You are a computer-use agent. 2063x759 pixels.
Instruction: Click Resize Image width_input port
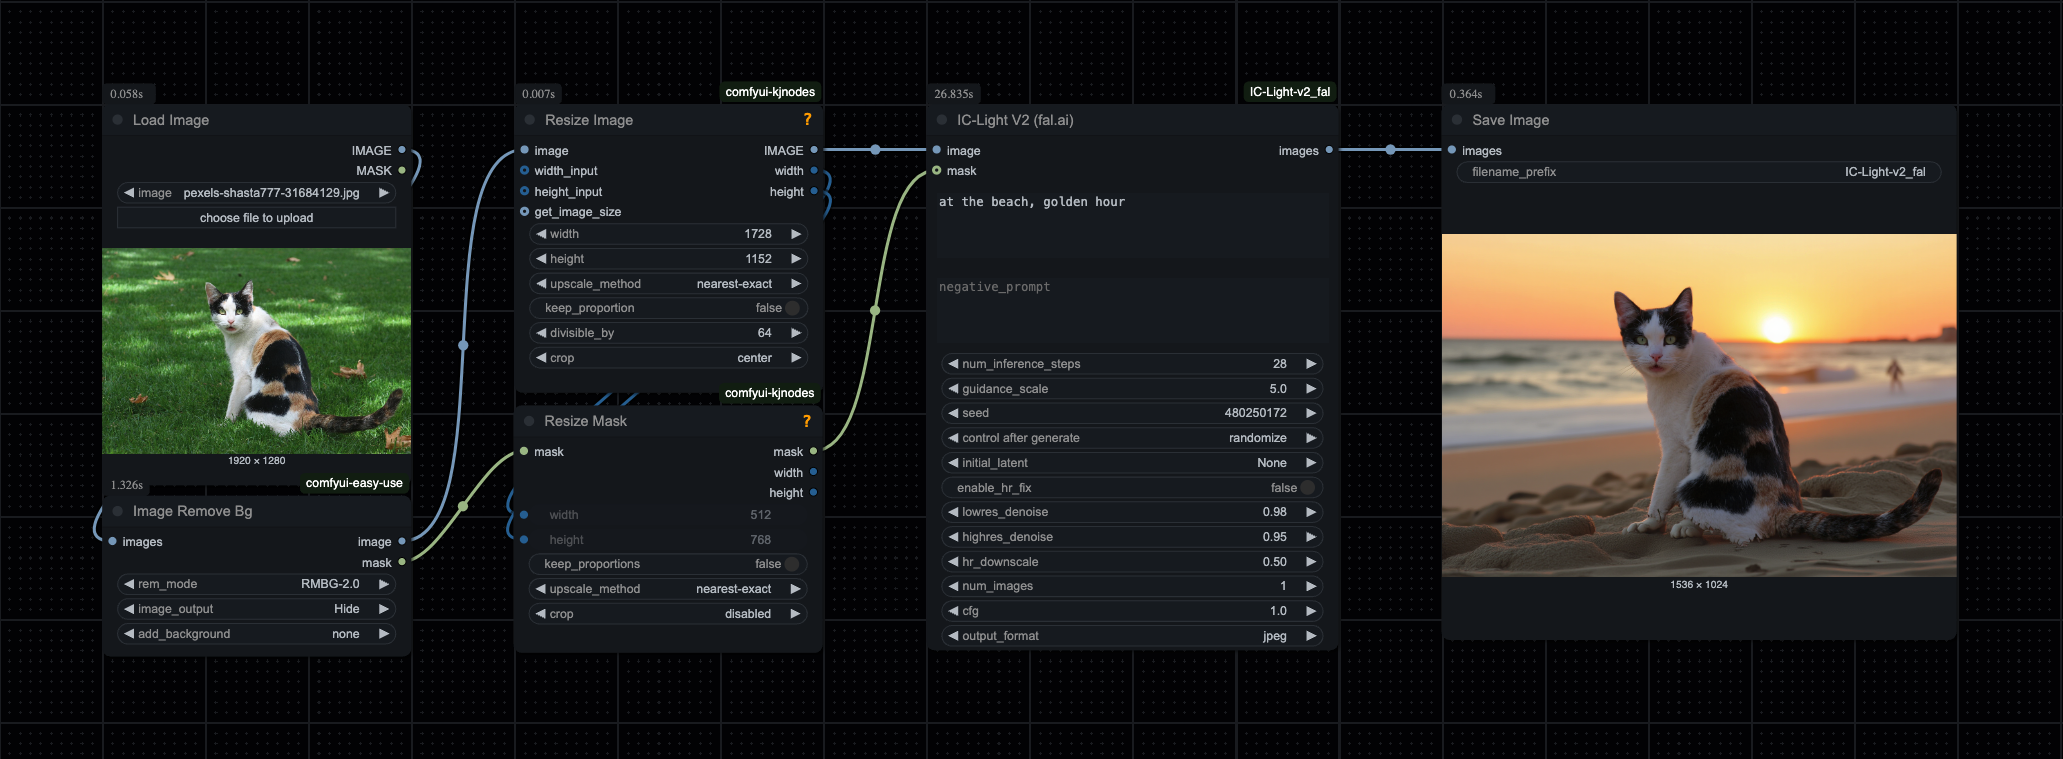click(524, 171)
